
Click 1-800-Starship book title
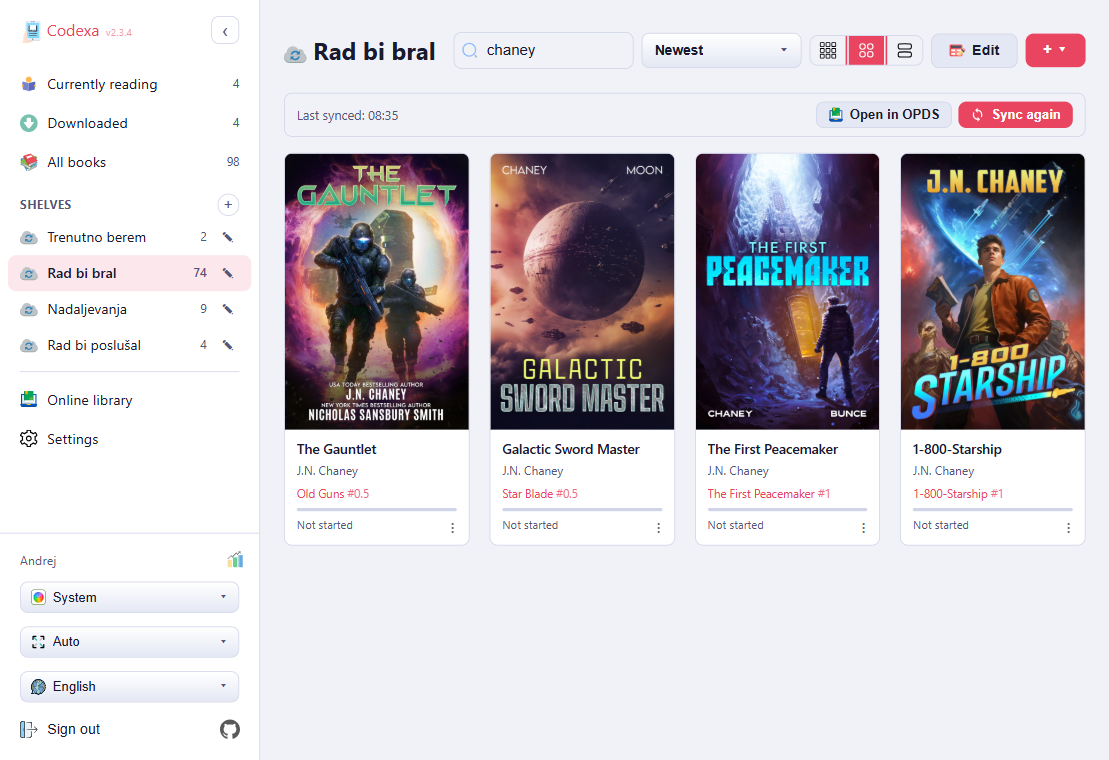click(x=957, y=449)
